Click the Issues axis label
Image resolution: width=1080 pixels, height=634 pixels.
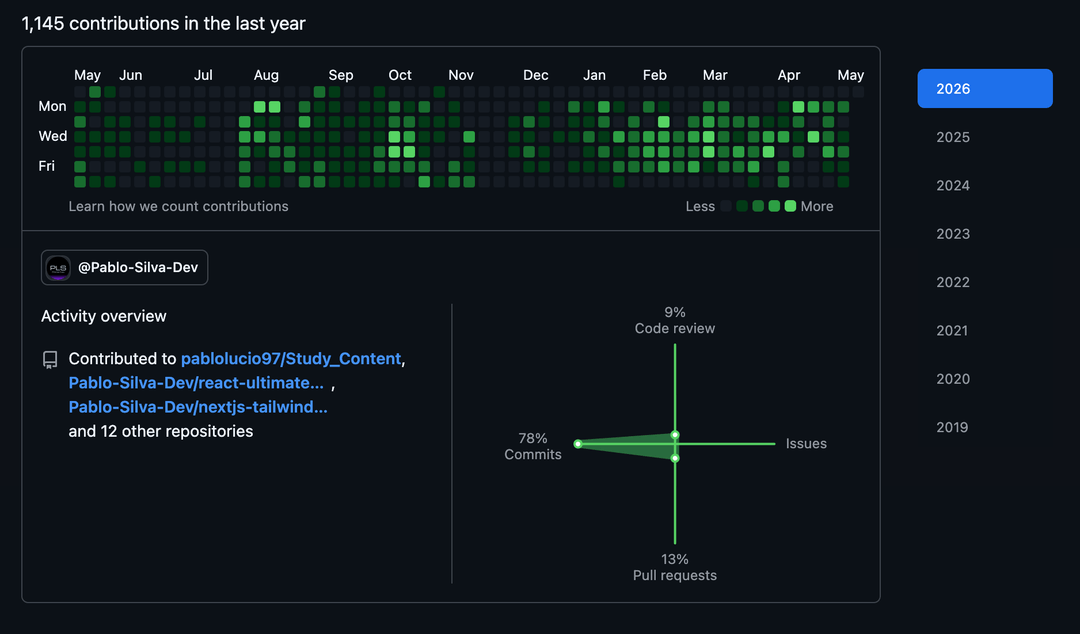(x=806, y=444)
